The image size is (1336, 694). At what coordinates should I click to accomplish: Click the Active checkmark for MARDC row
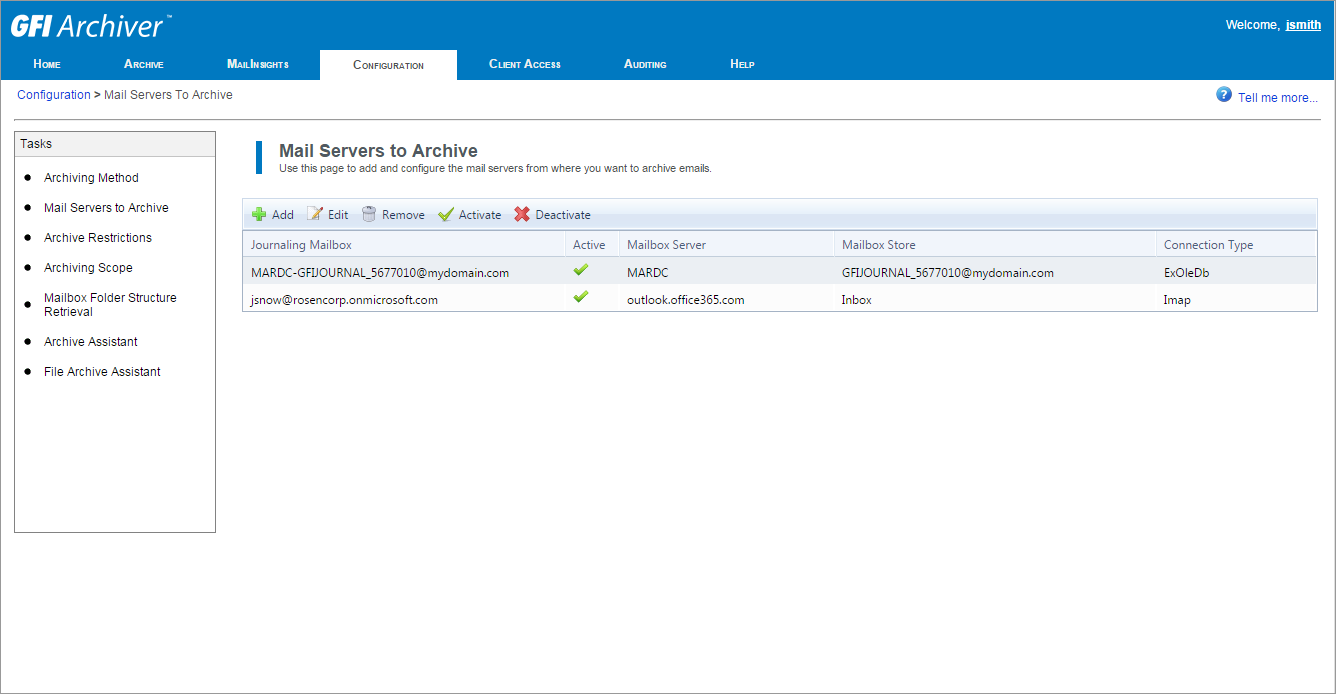(581, 270)
